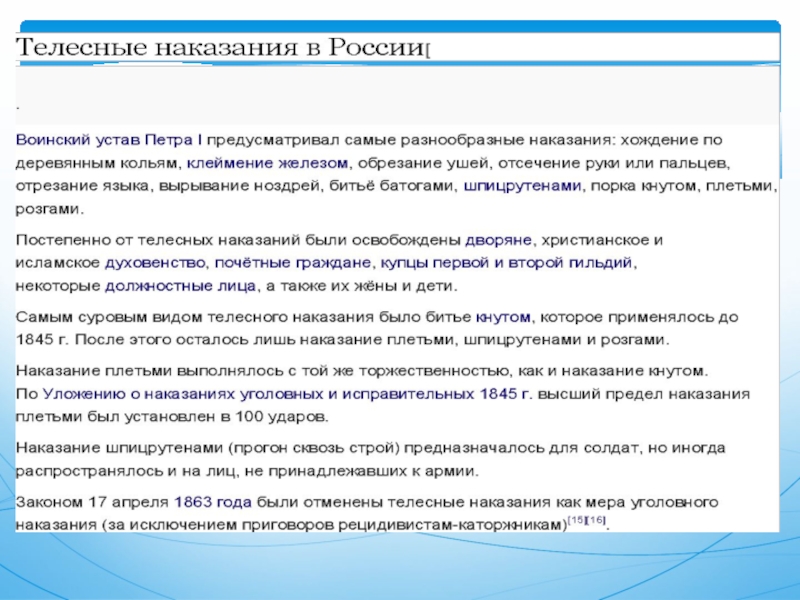This screenshot has height=600, width=800.
Task: Click the word 'розгами.' ending first paragraph
Action: click(x=49, y=210)
